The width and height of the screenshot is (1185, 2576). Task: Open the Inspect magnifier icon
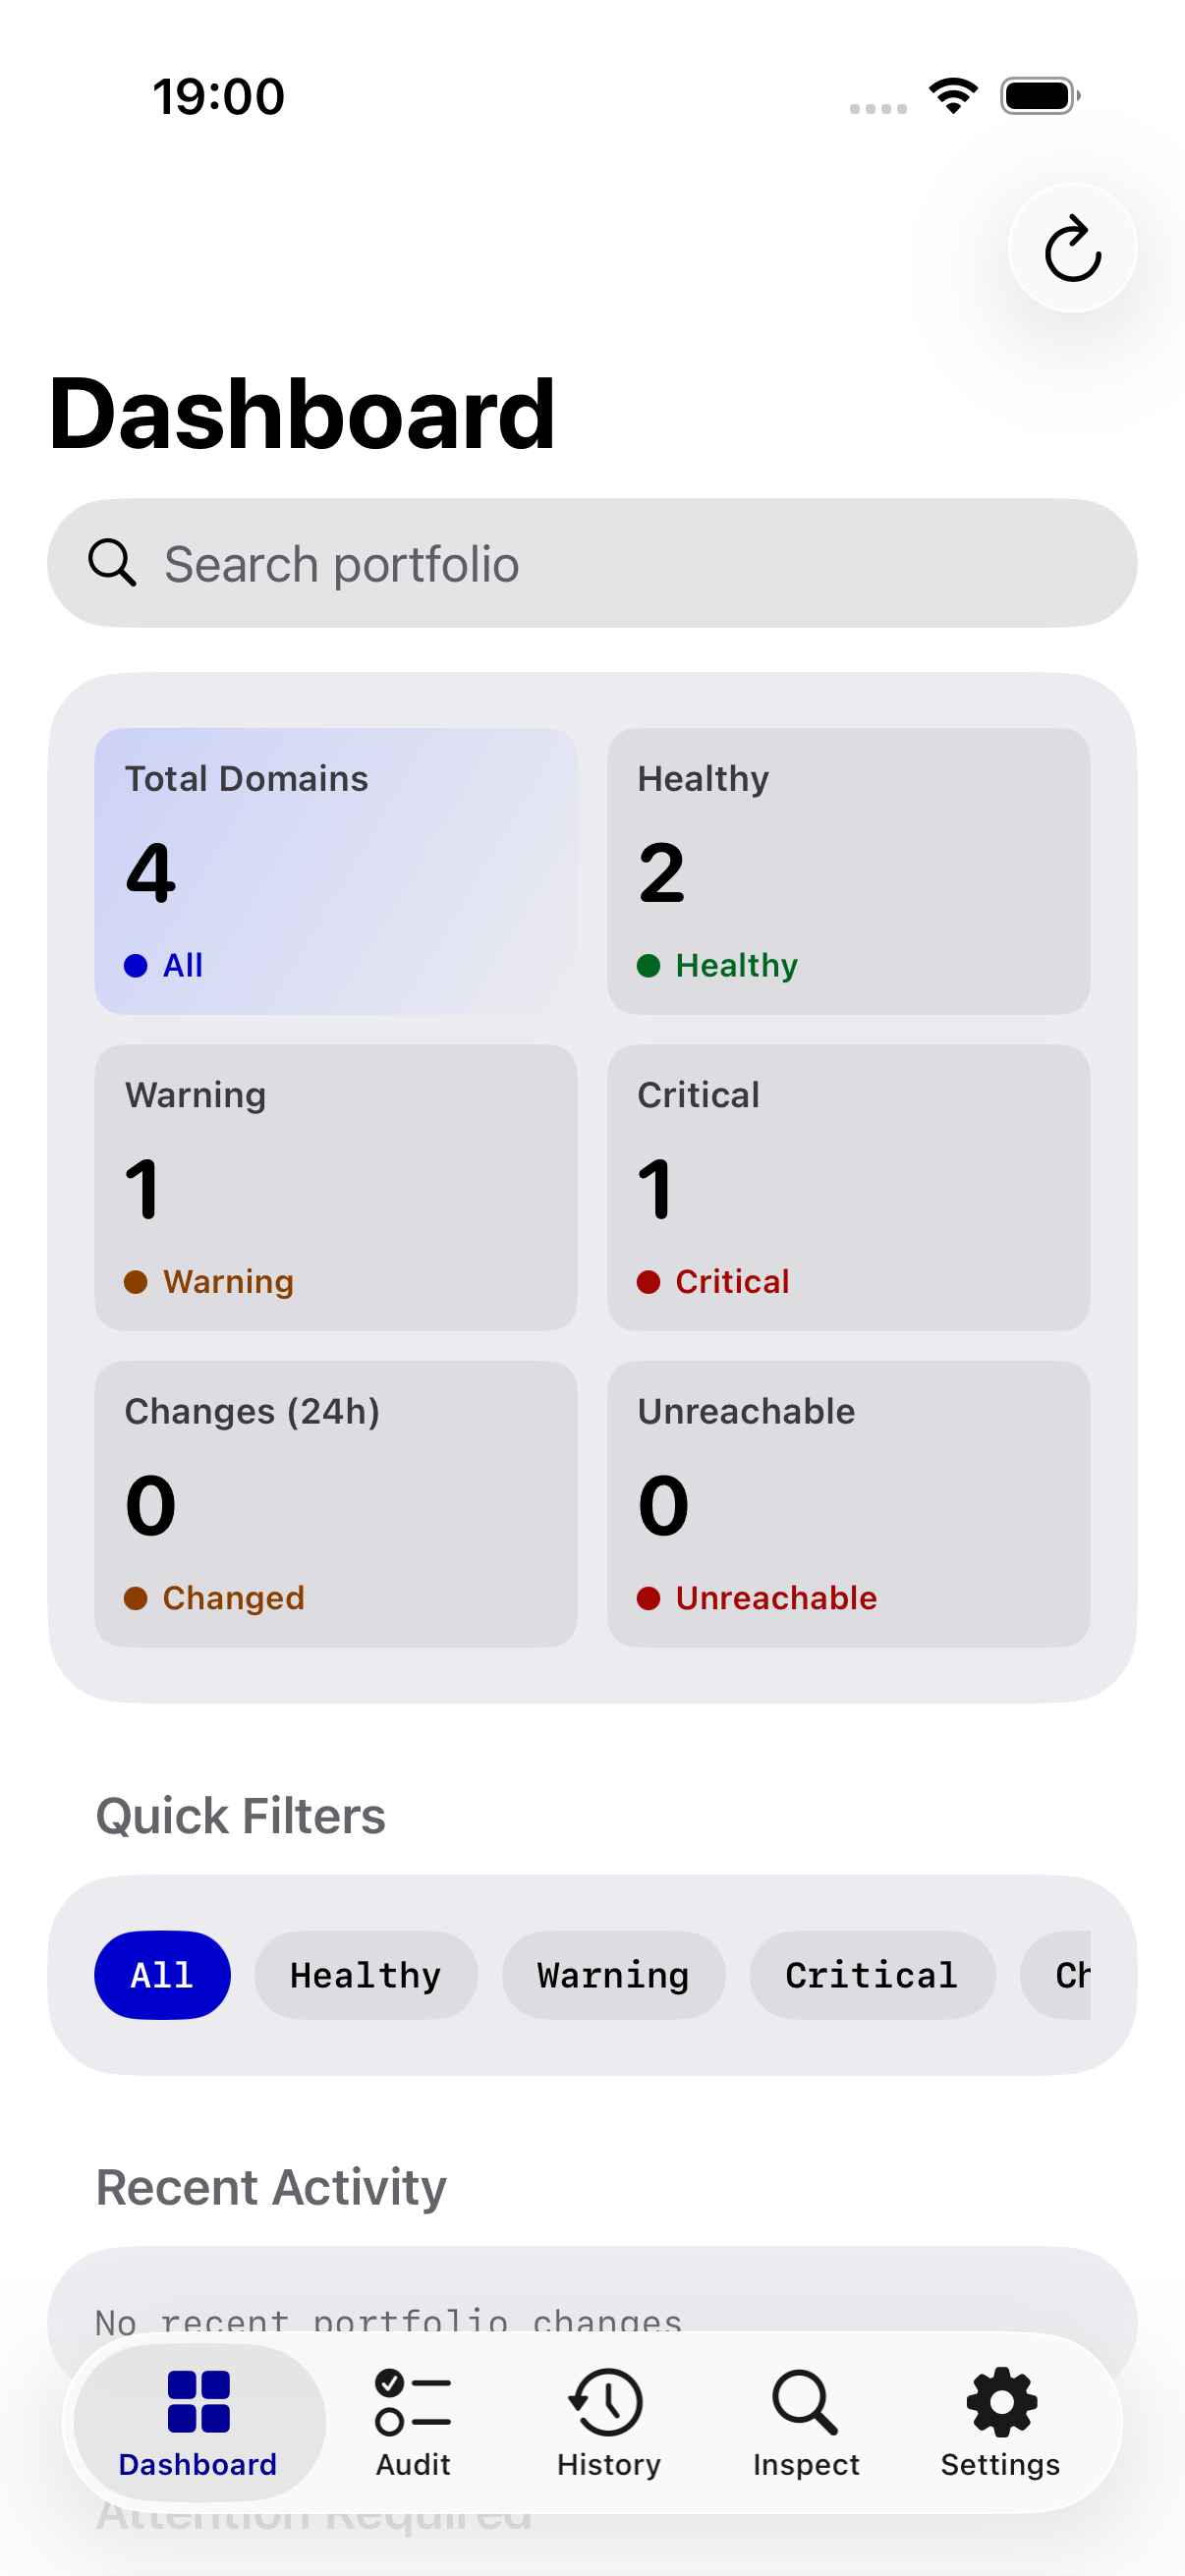click(804, 2401)
